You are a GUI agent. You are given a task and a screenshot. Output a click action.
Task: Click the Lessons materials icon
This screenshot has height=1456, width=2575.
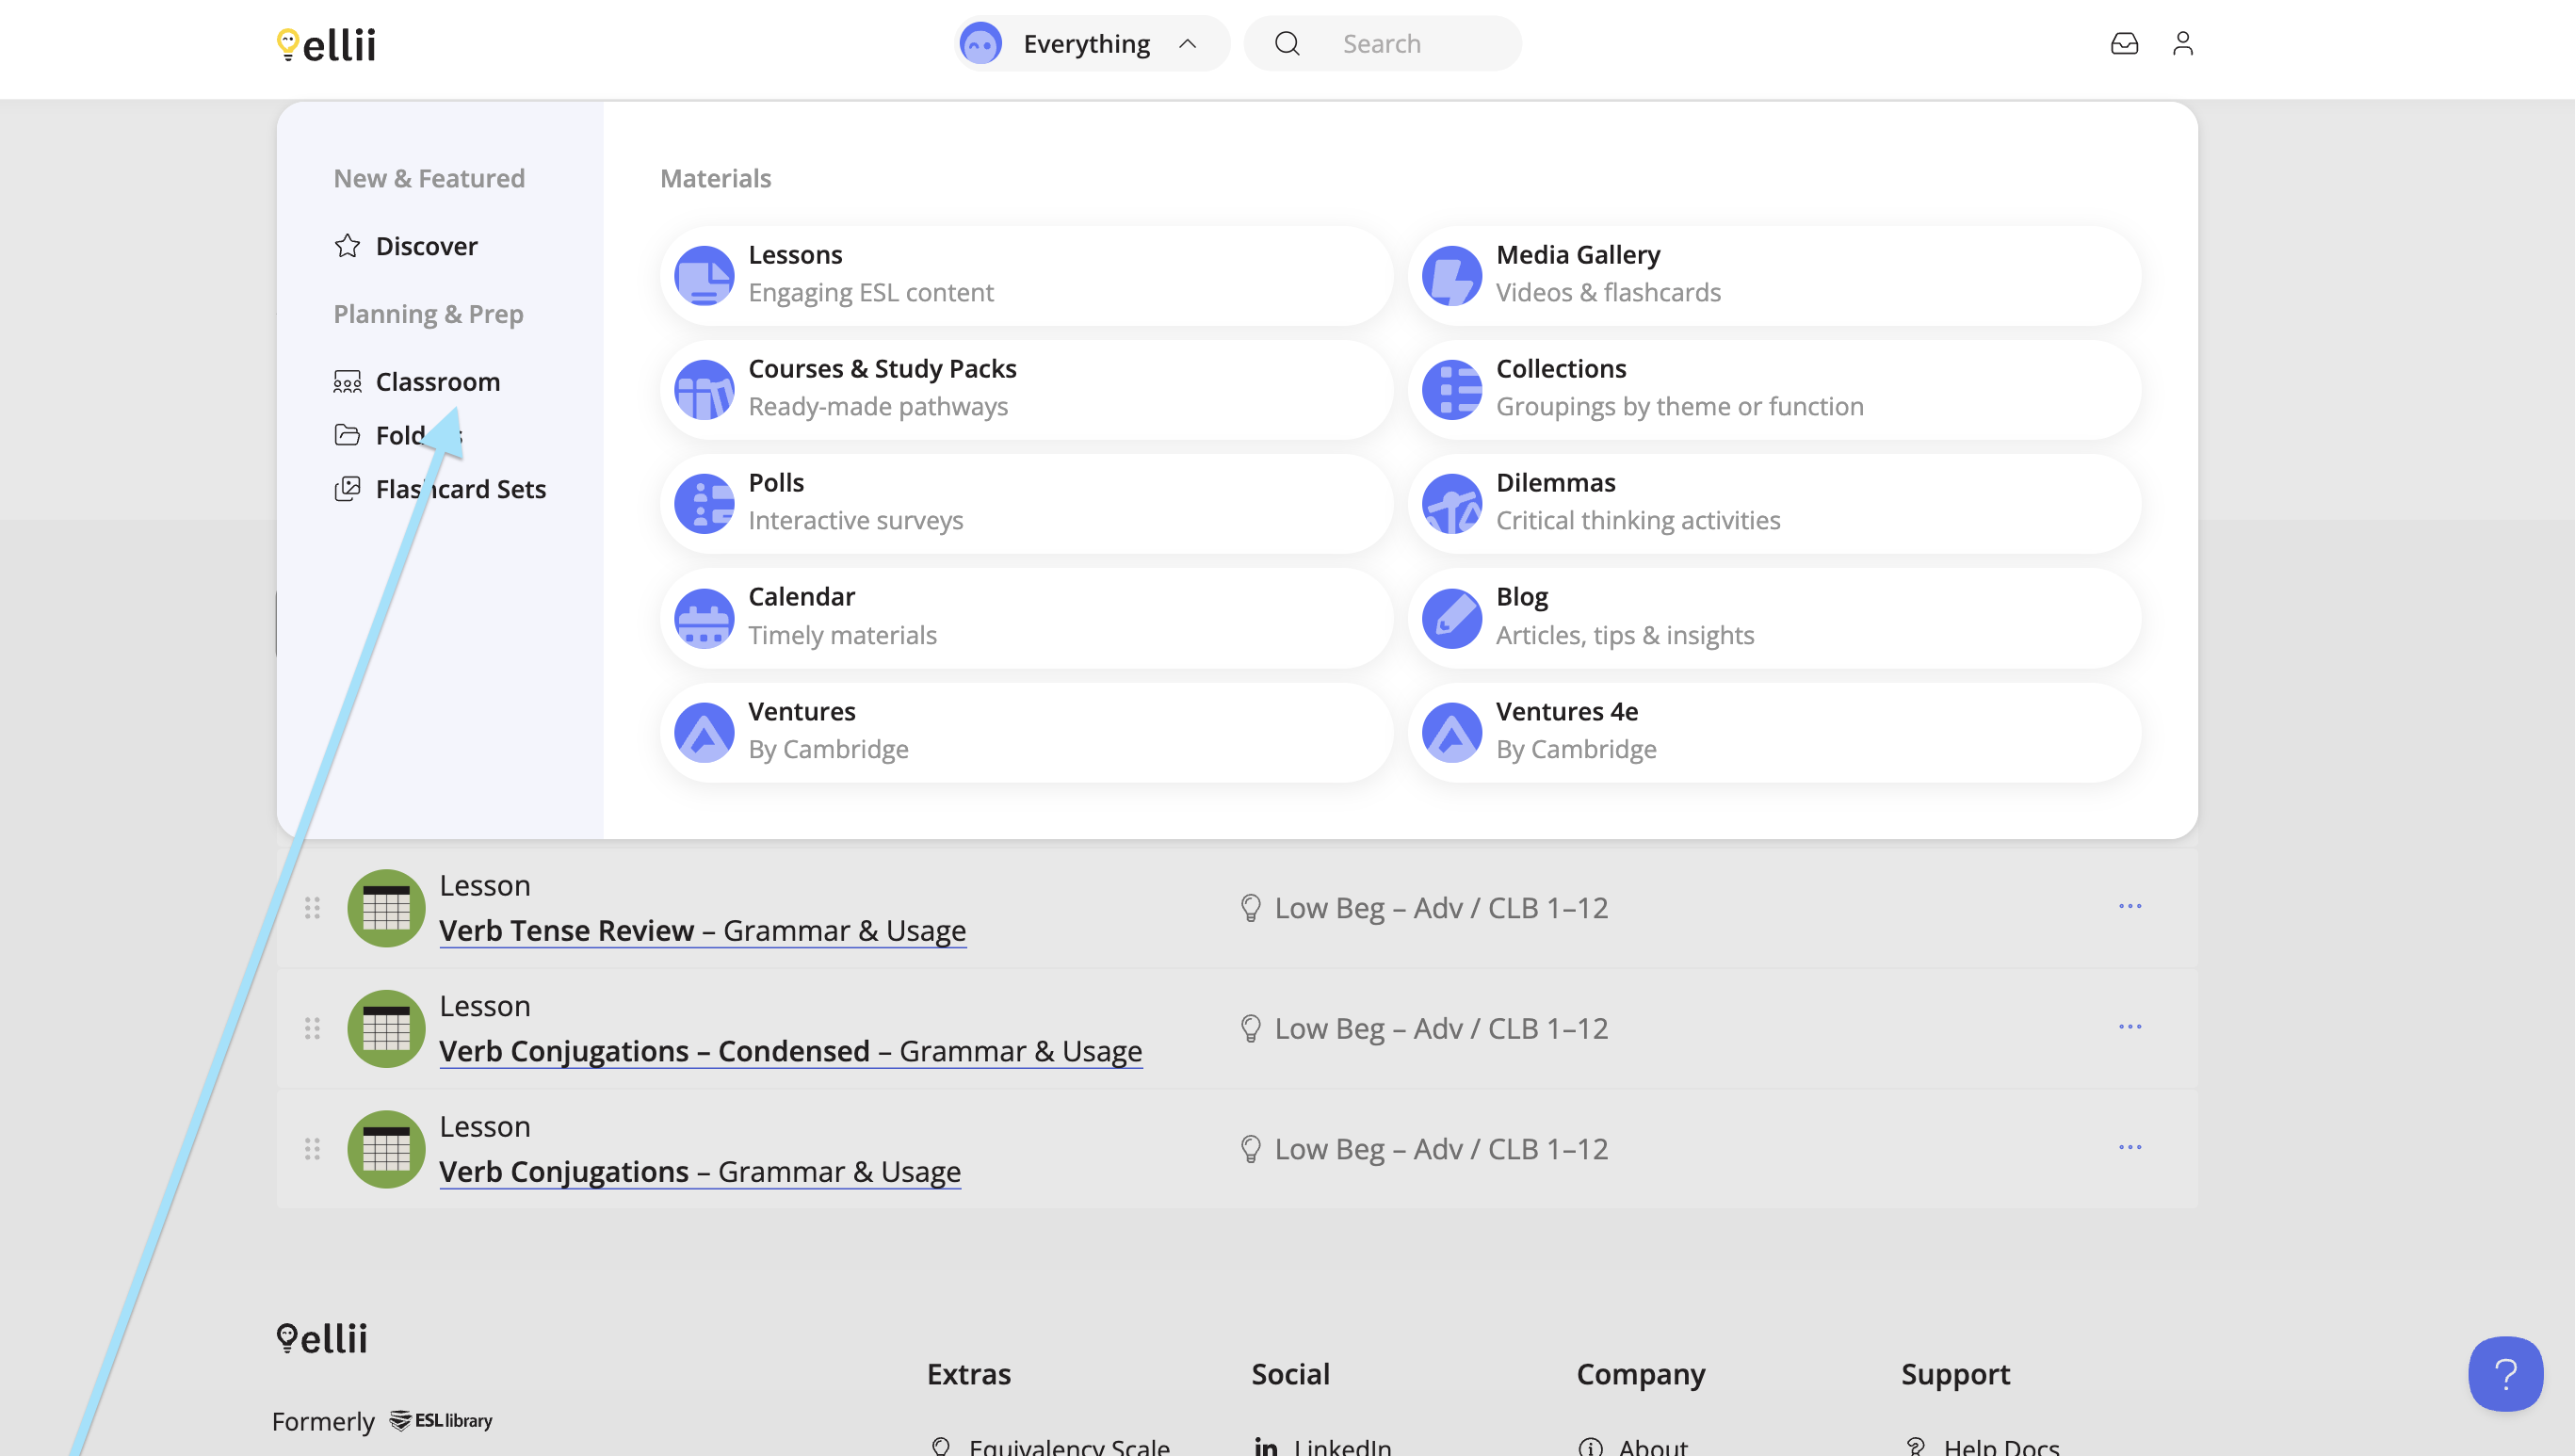[704, 275]
